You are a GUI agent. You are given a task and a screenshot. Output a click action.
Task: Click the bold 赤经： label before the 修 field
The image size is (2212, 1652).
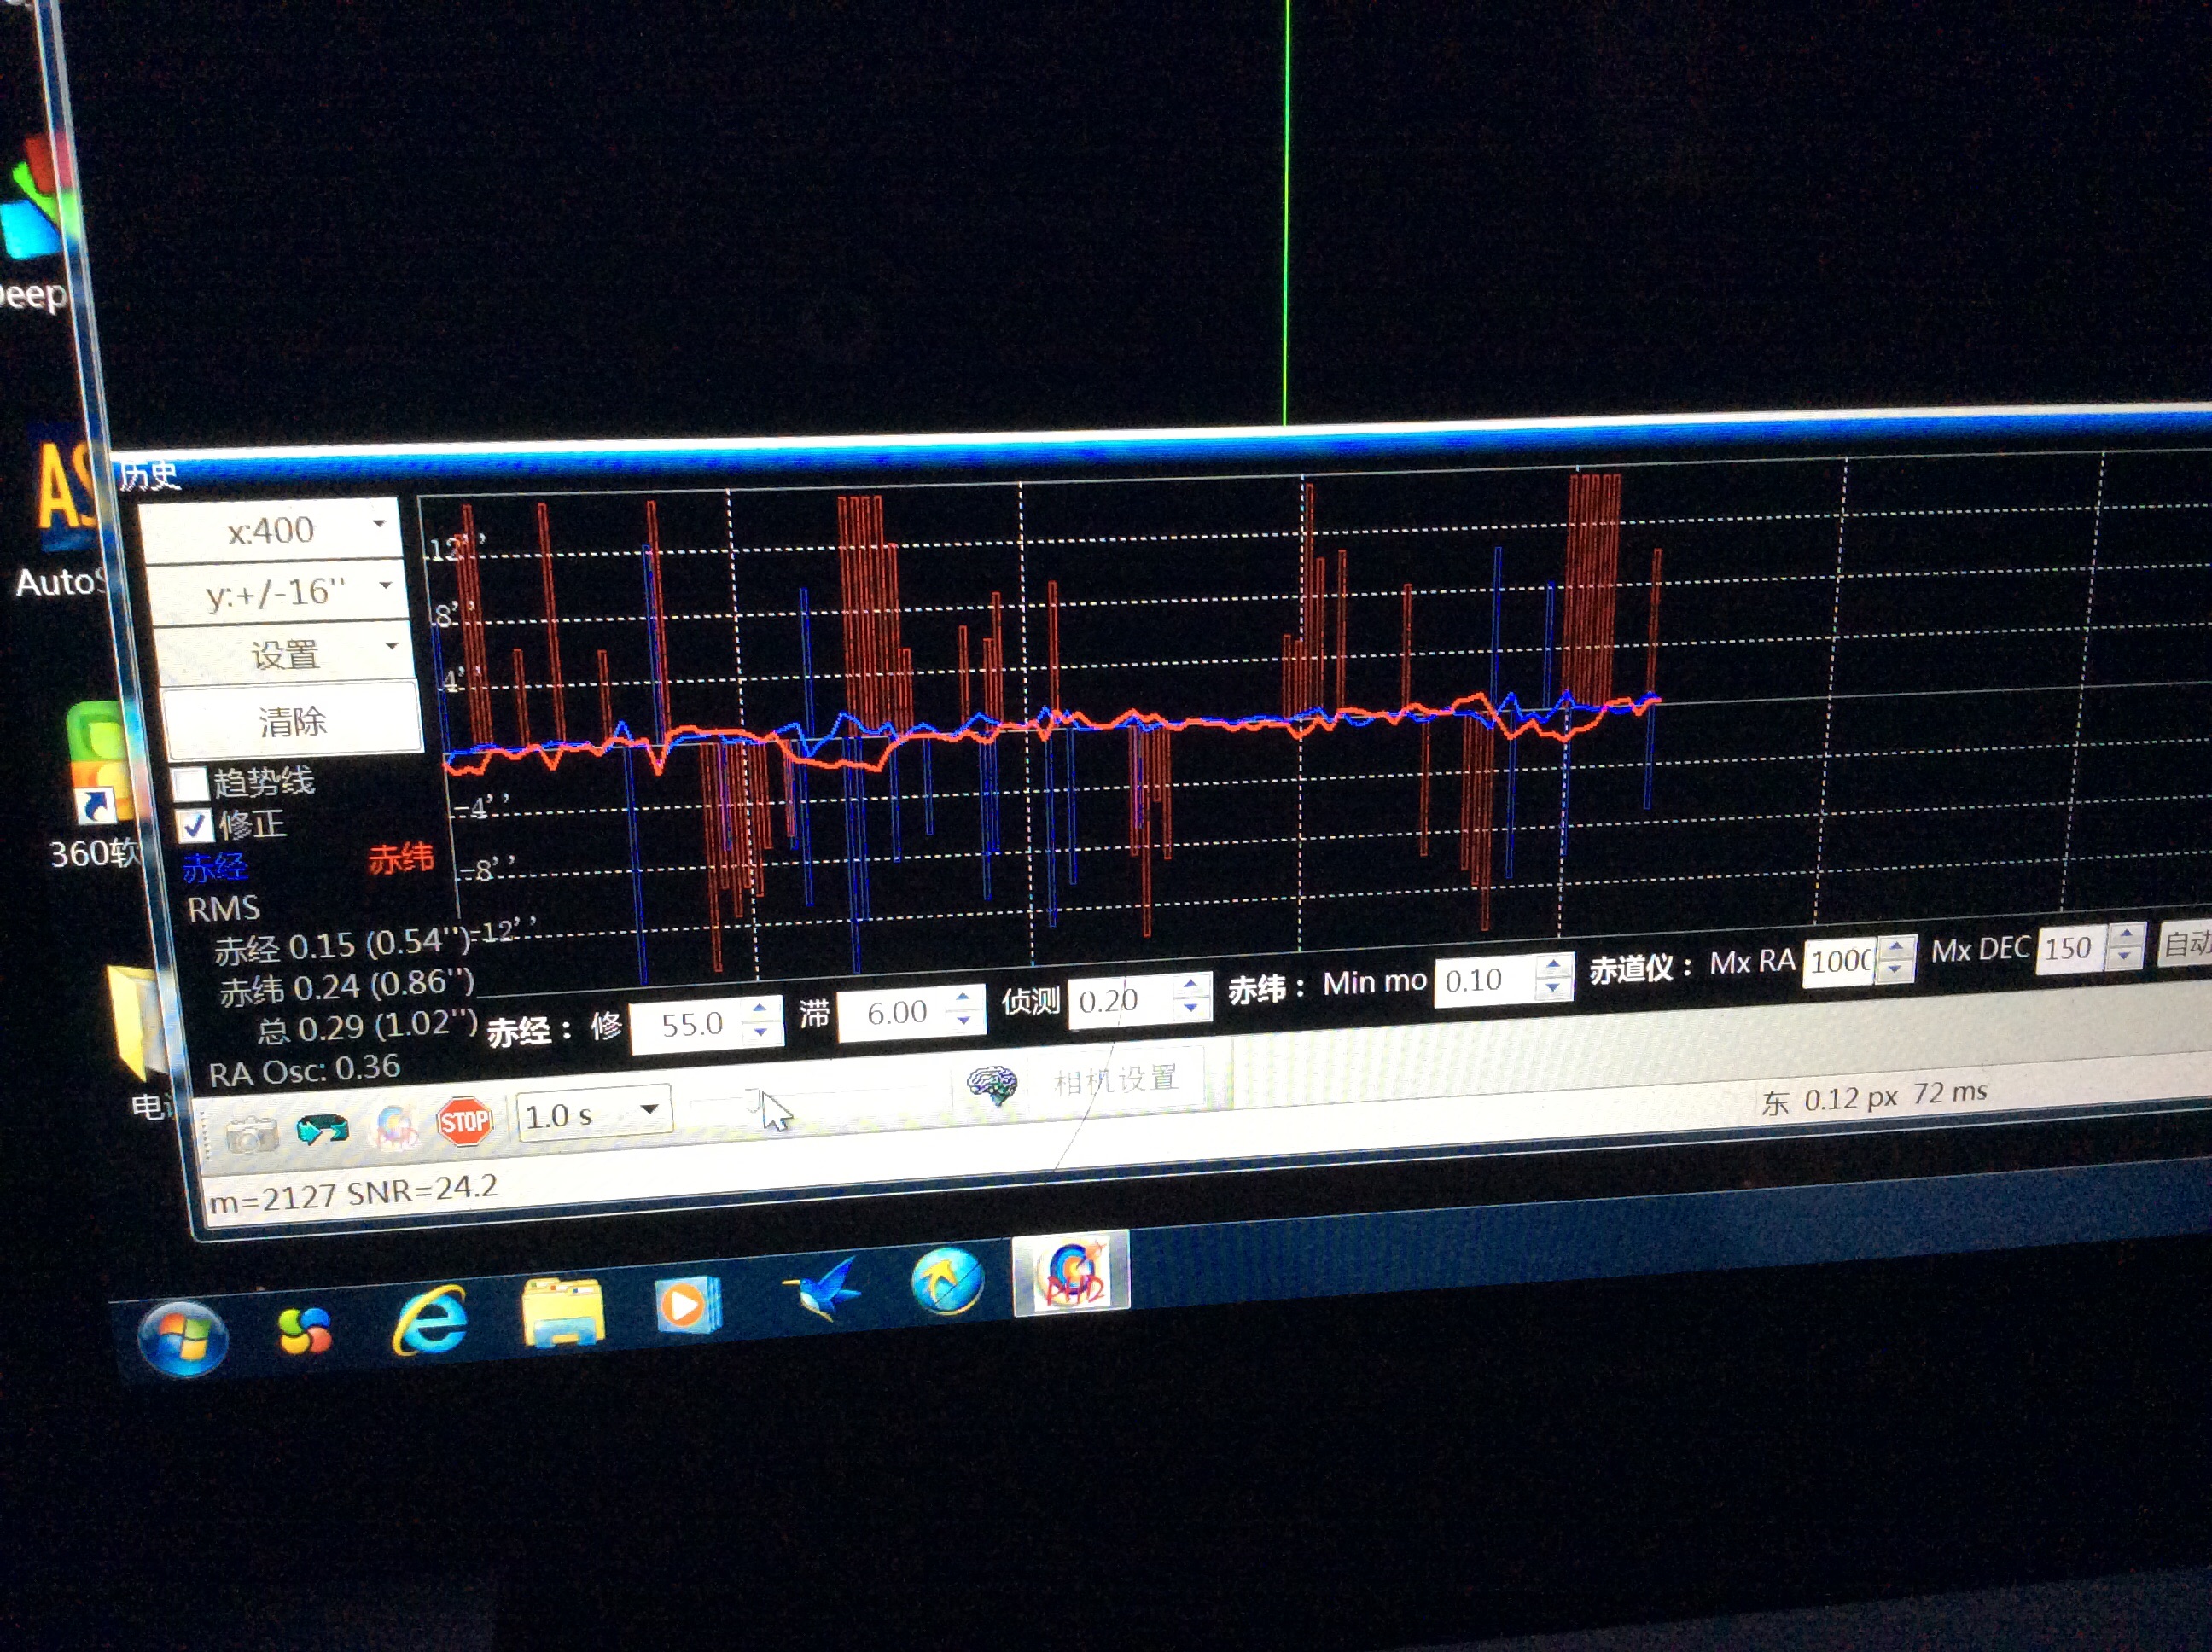[x=528, y=1030]
